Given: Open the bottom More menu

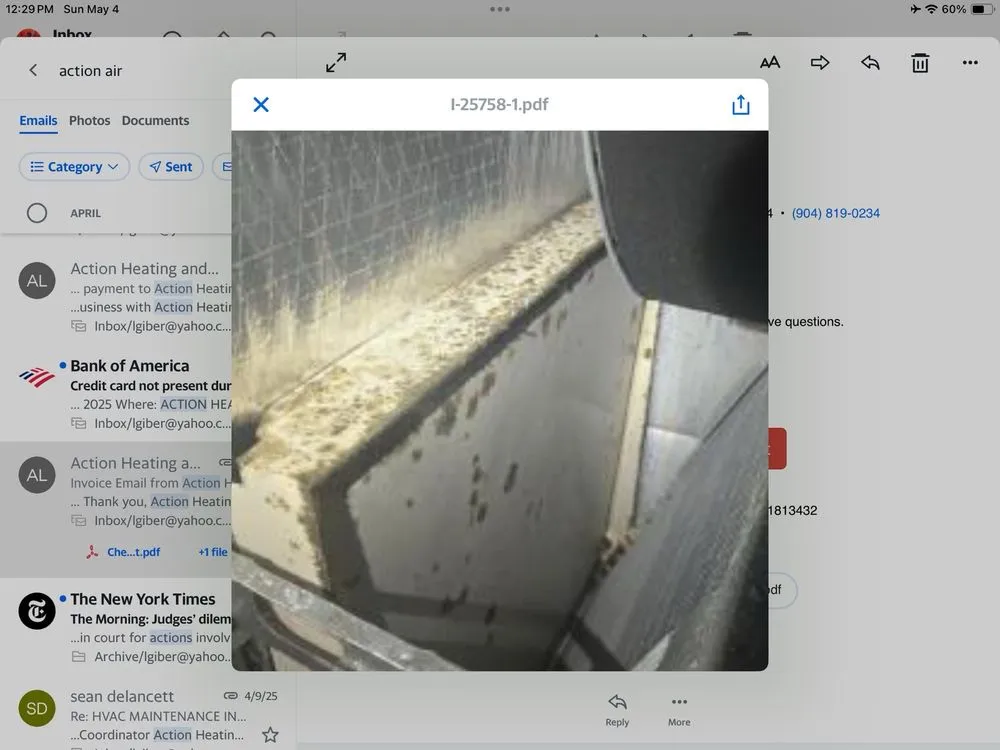Looking at the screenshot, I should 679,709.
